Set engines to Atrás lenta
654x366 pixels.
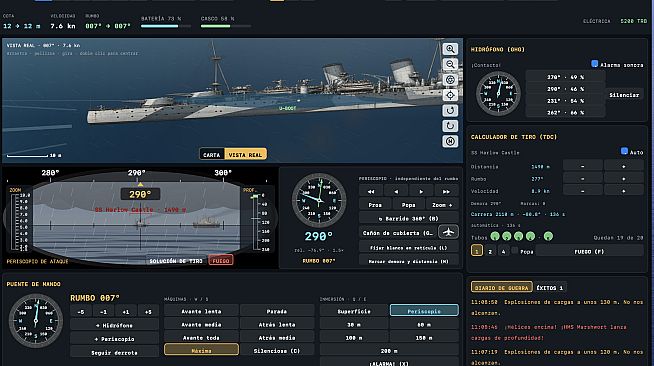[x=277, y=324]
